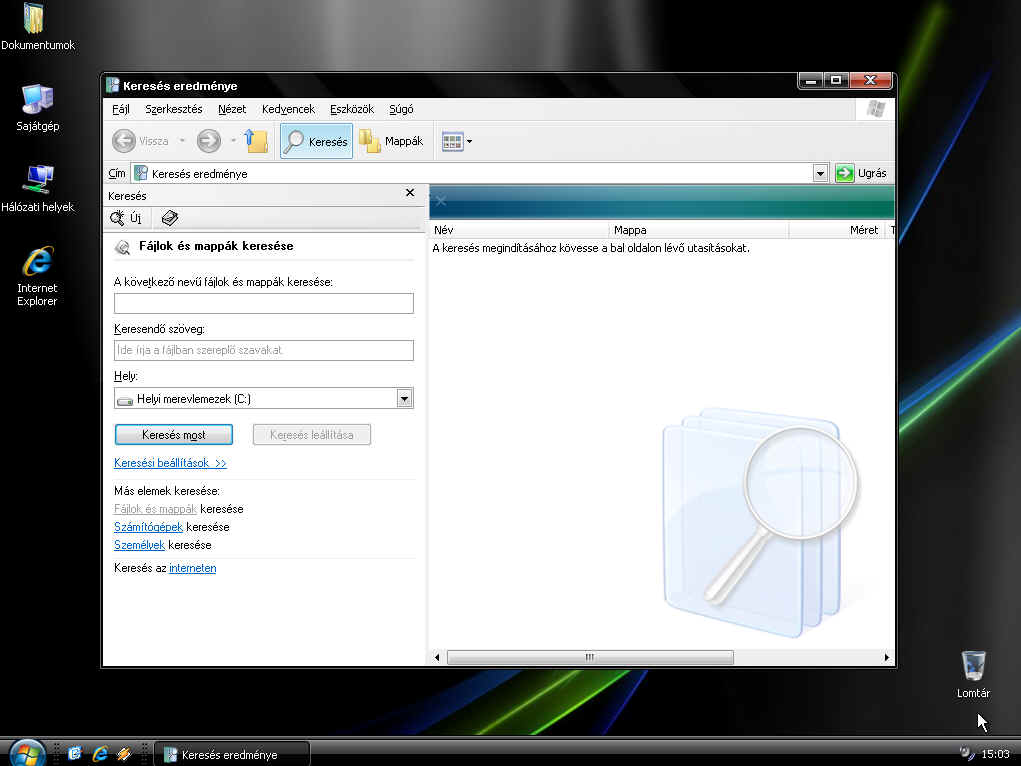Open the Fájl menu
The image size is (1021, 766).
click(x=121, y=109)
